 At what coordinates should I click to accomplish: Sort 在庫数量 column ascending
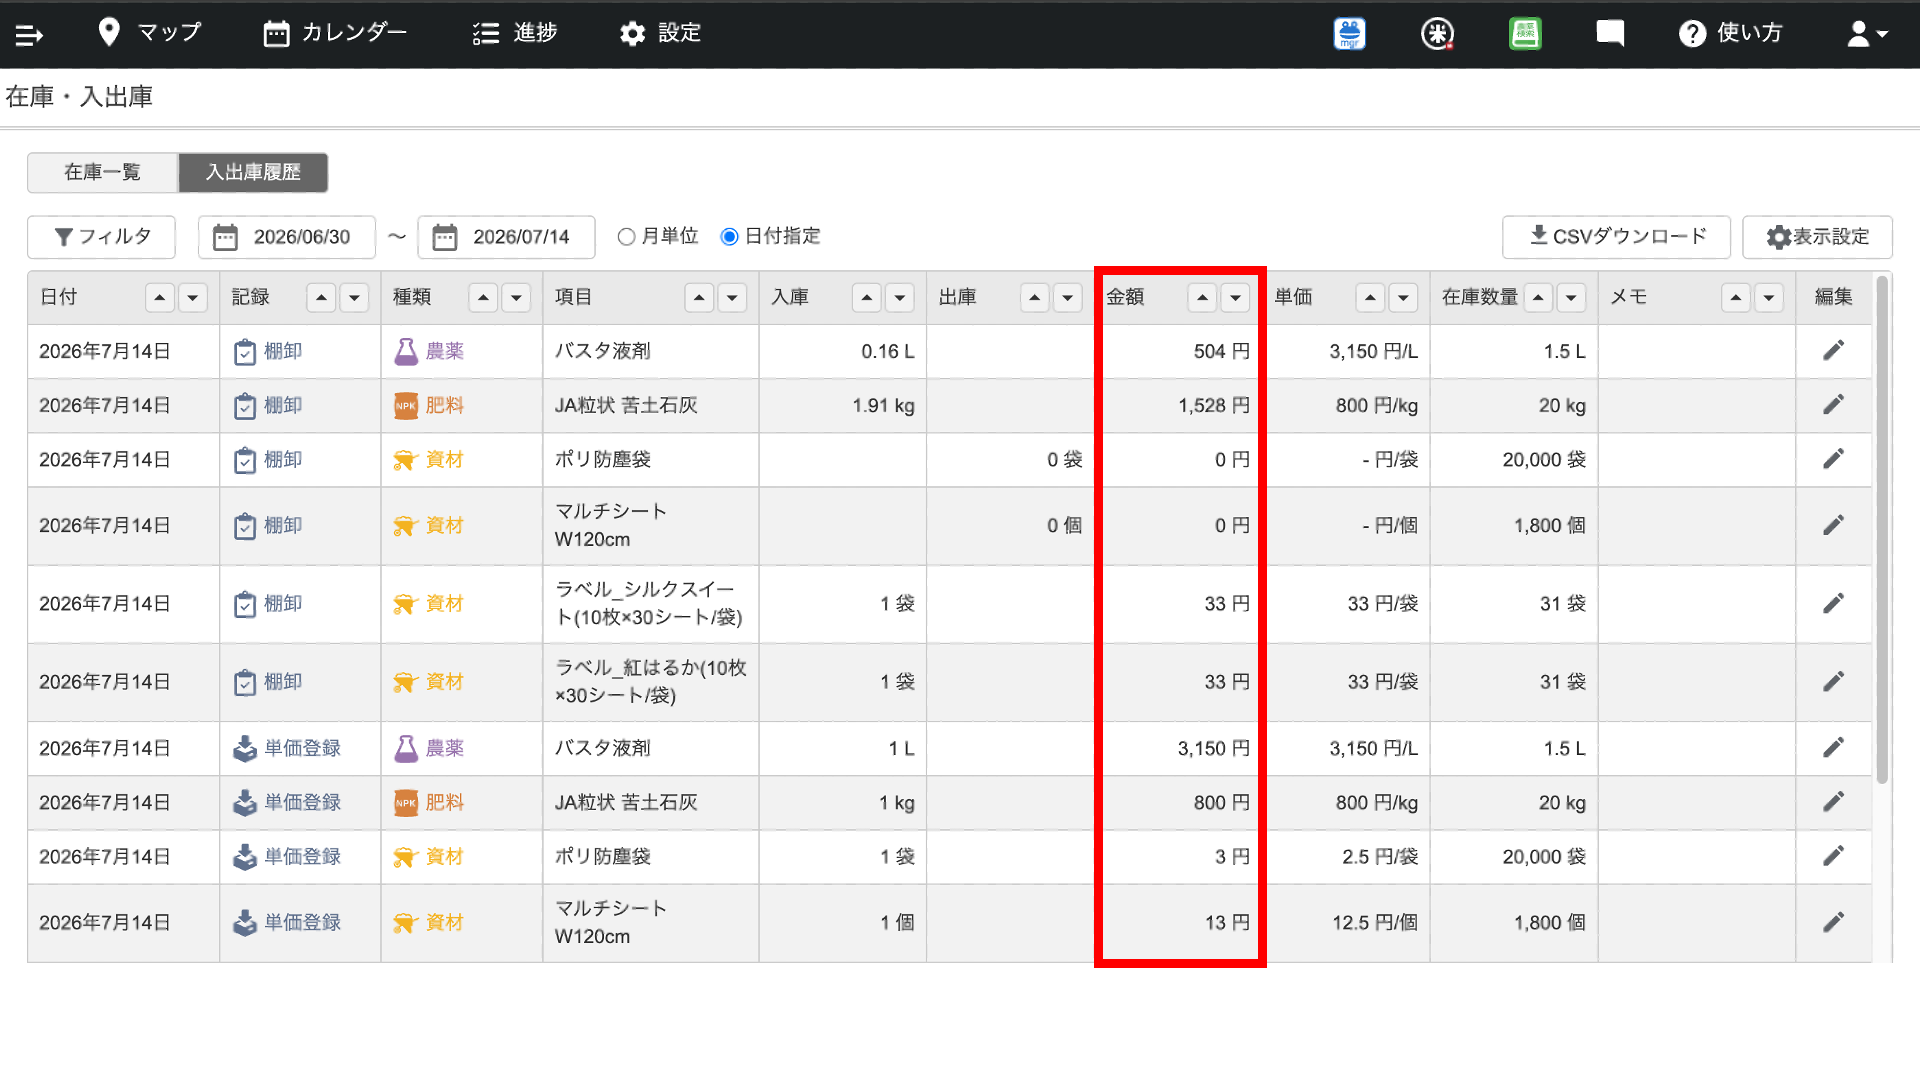click(1538, 297)
